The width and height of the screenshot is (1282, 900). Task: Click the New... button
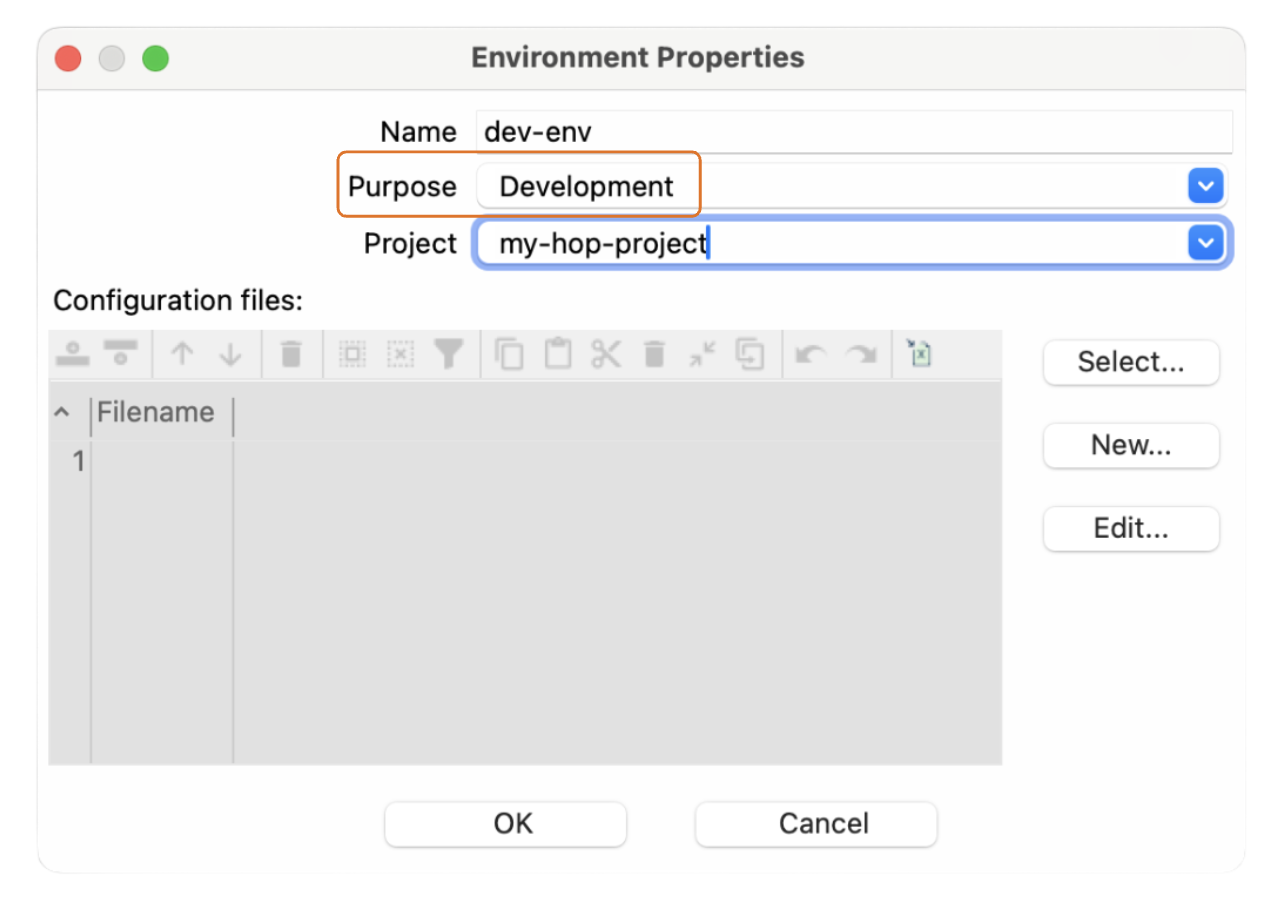click(1131, 445)
